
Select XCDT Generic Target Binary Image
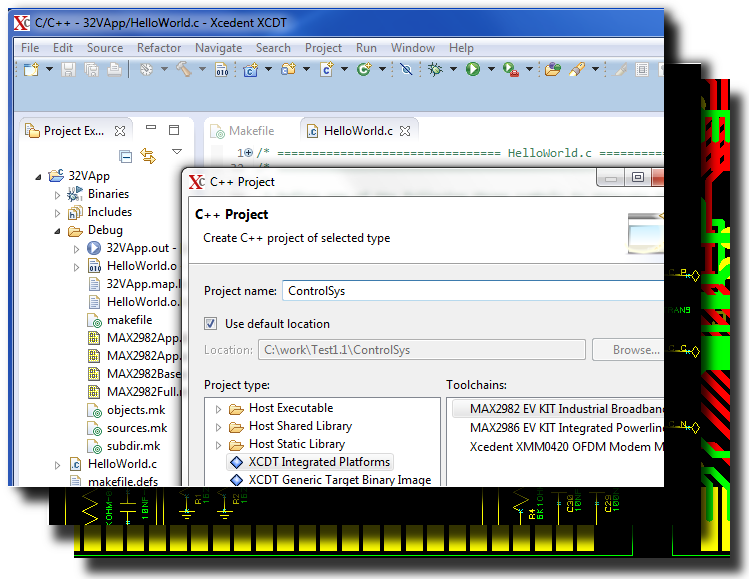tap(331, 480)
